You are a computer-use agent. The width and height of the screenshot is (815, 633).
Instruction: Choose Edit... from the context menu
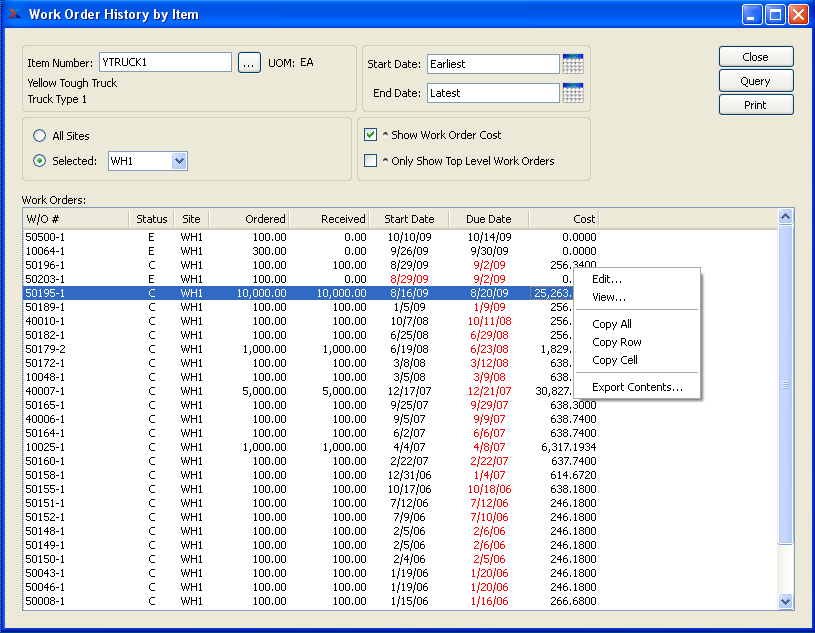[x=607, y=279]
